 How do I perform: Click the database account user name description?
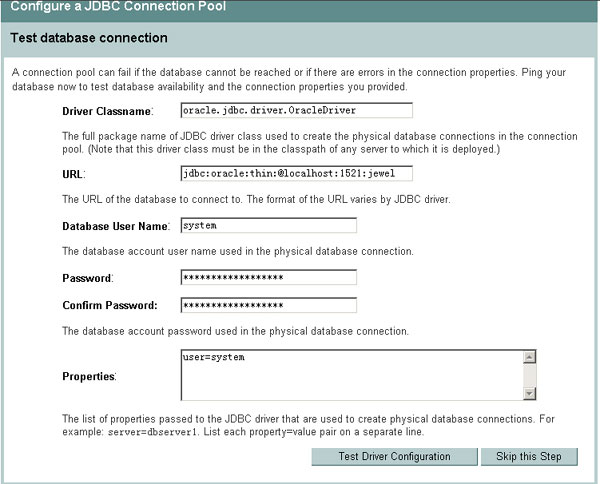click(238, 251)
